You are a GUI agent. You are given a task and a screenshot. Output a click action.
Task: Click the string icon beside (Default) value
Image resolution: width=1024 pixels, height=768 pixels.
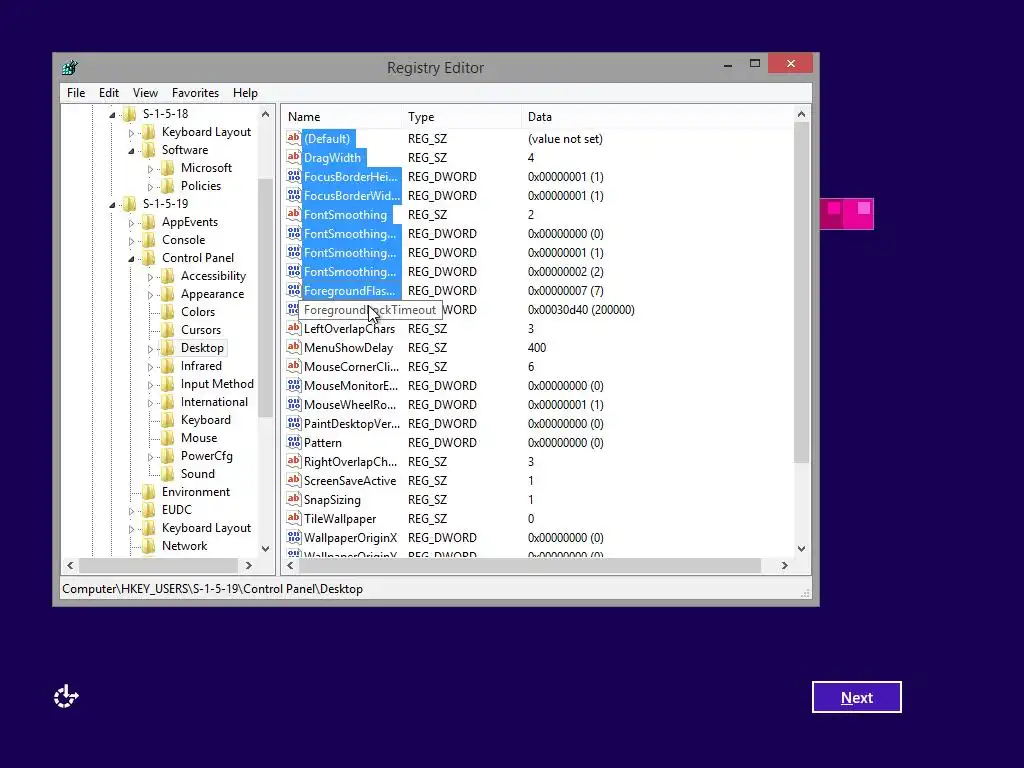[294, 138]
